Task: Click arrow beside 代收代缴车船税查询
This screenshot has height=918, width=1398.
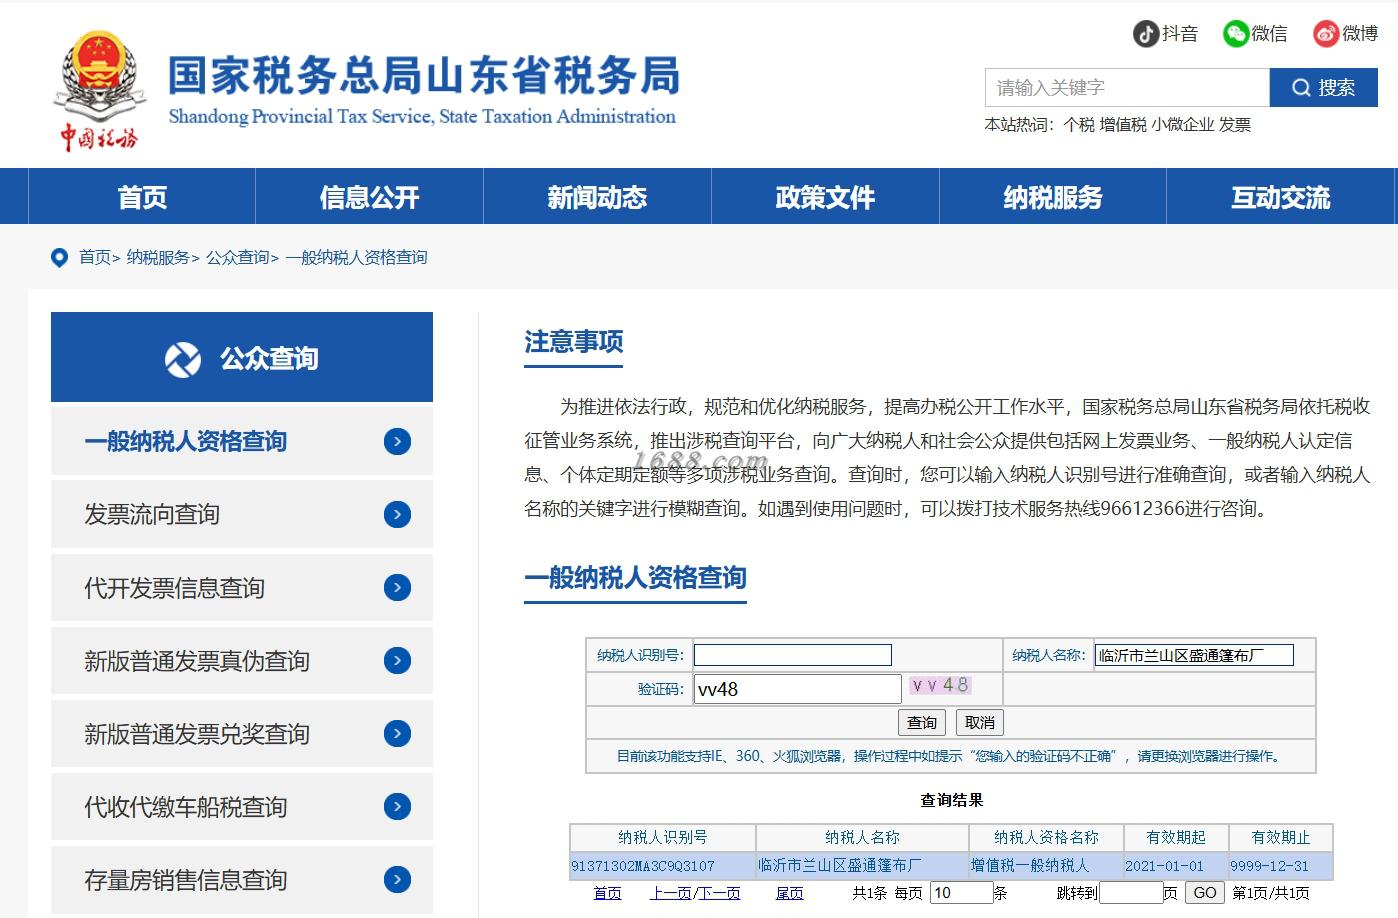Action: (397, 806)
